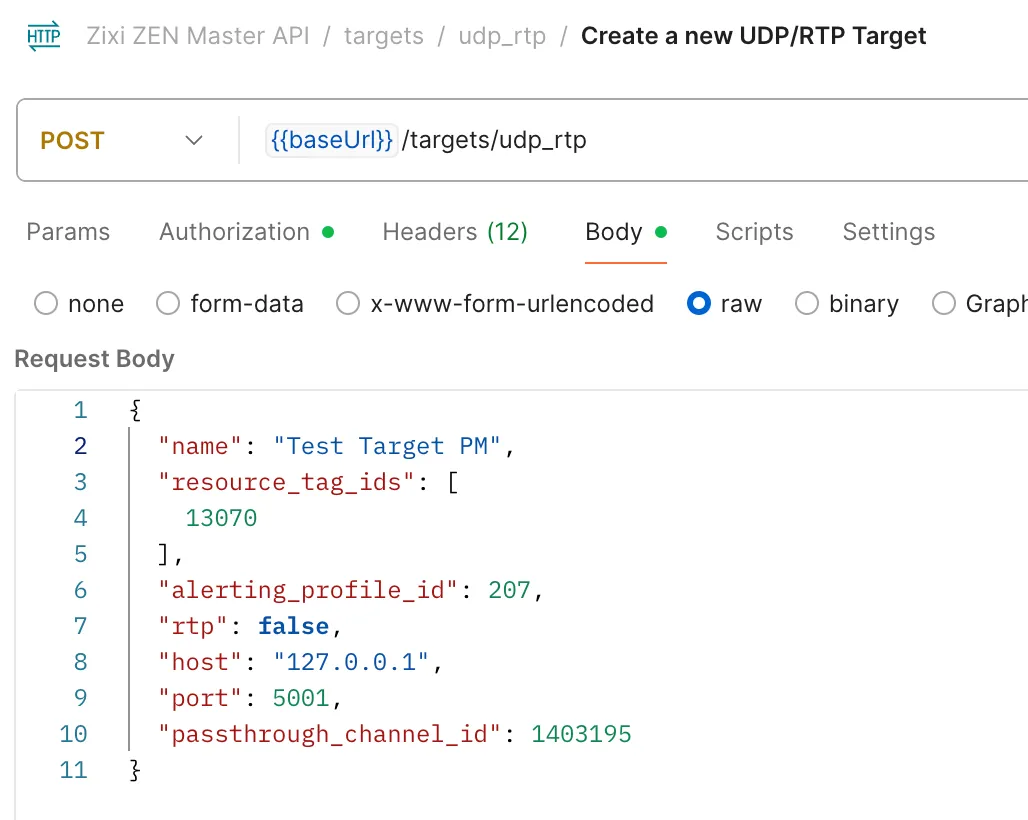Click line number 11 in editor gutter

point(73,770)
